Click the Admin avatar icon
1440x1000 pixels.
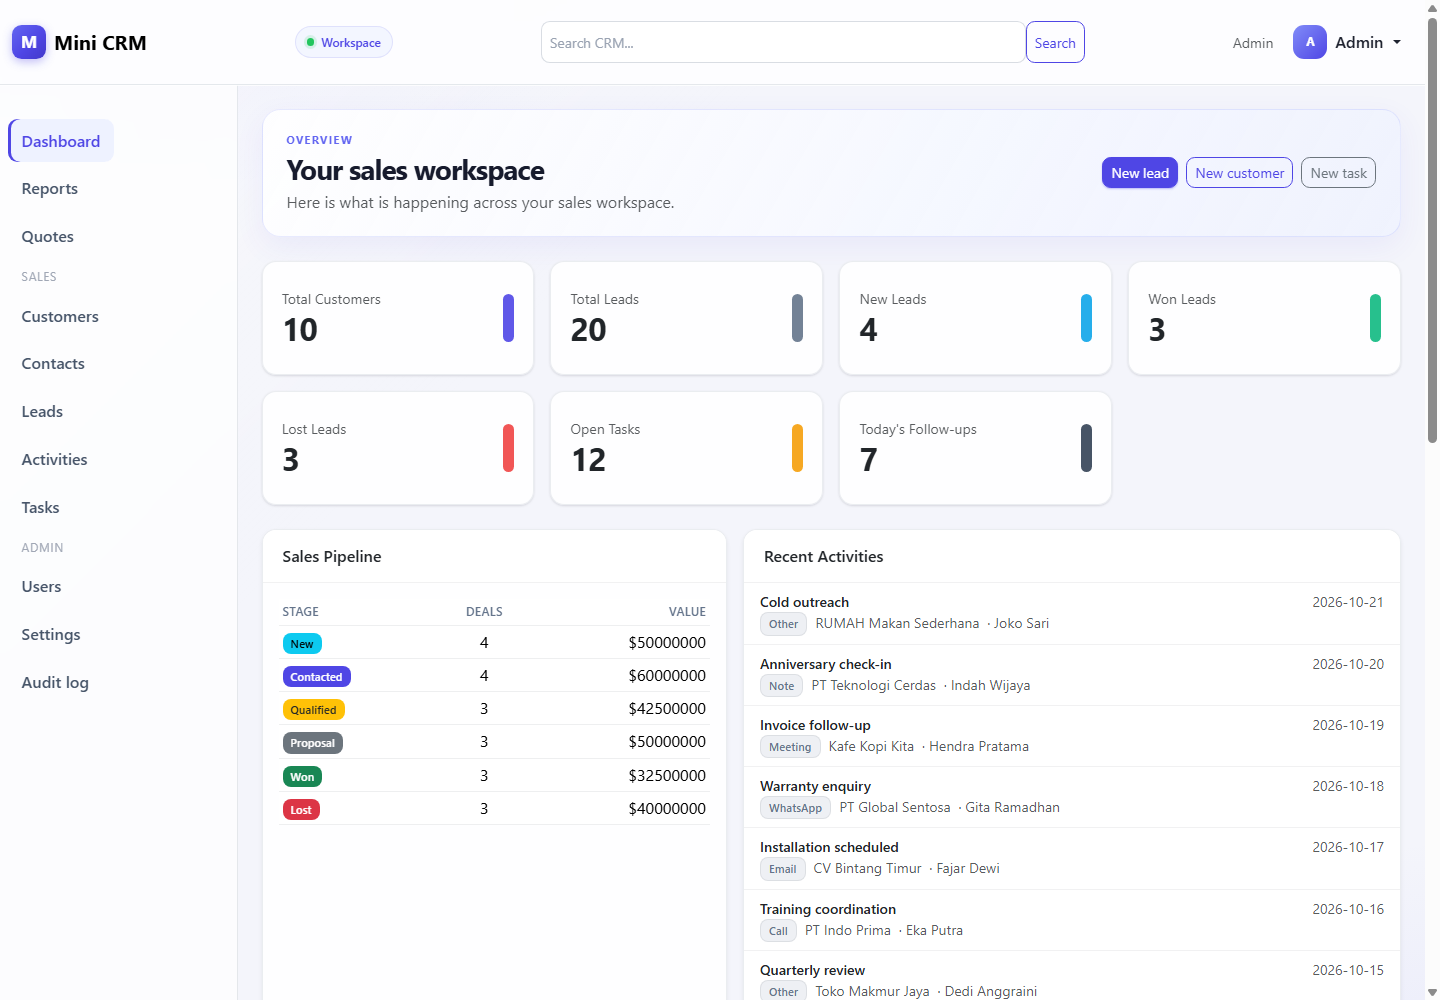point(1310,42)
